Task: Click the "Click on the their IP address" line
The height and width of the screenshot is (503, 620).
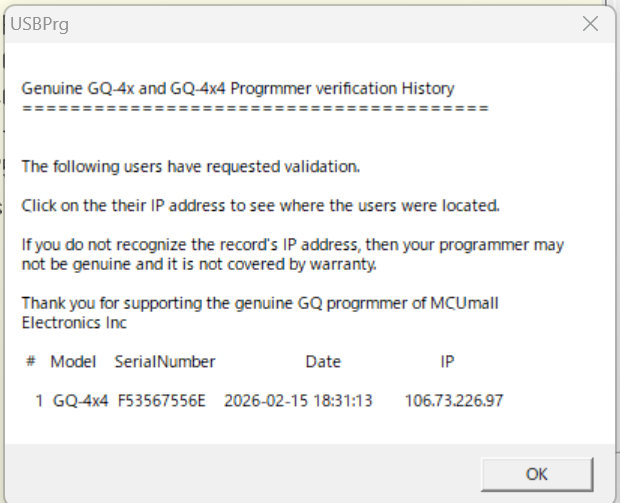Action: click(x=260, y=206)
